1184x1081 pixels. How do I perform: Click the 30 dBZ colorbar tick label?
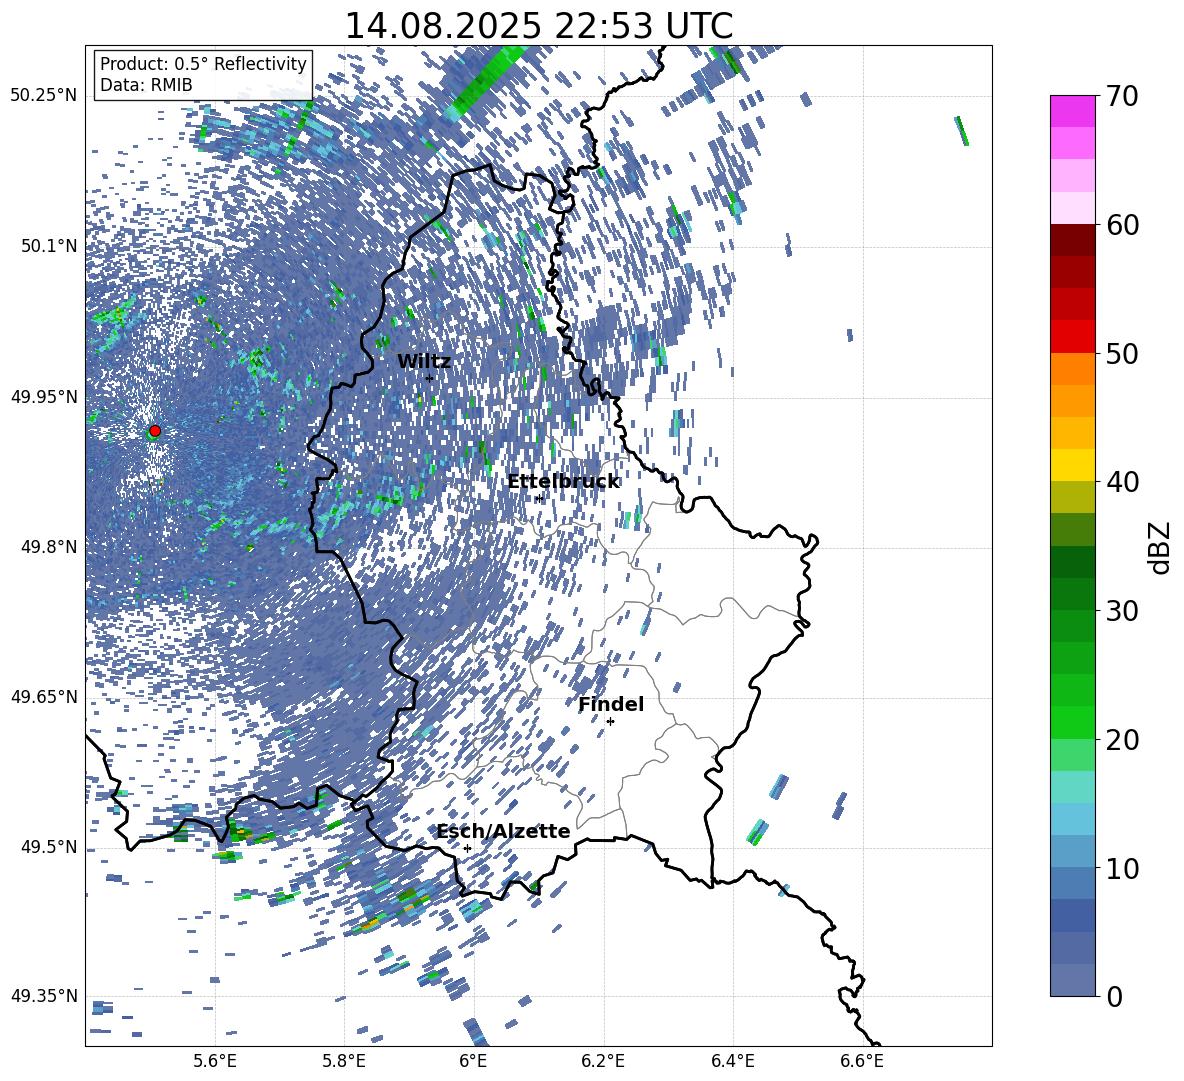tap(1122, 611)
